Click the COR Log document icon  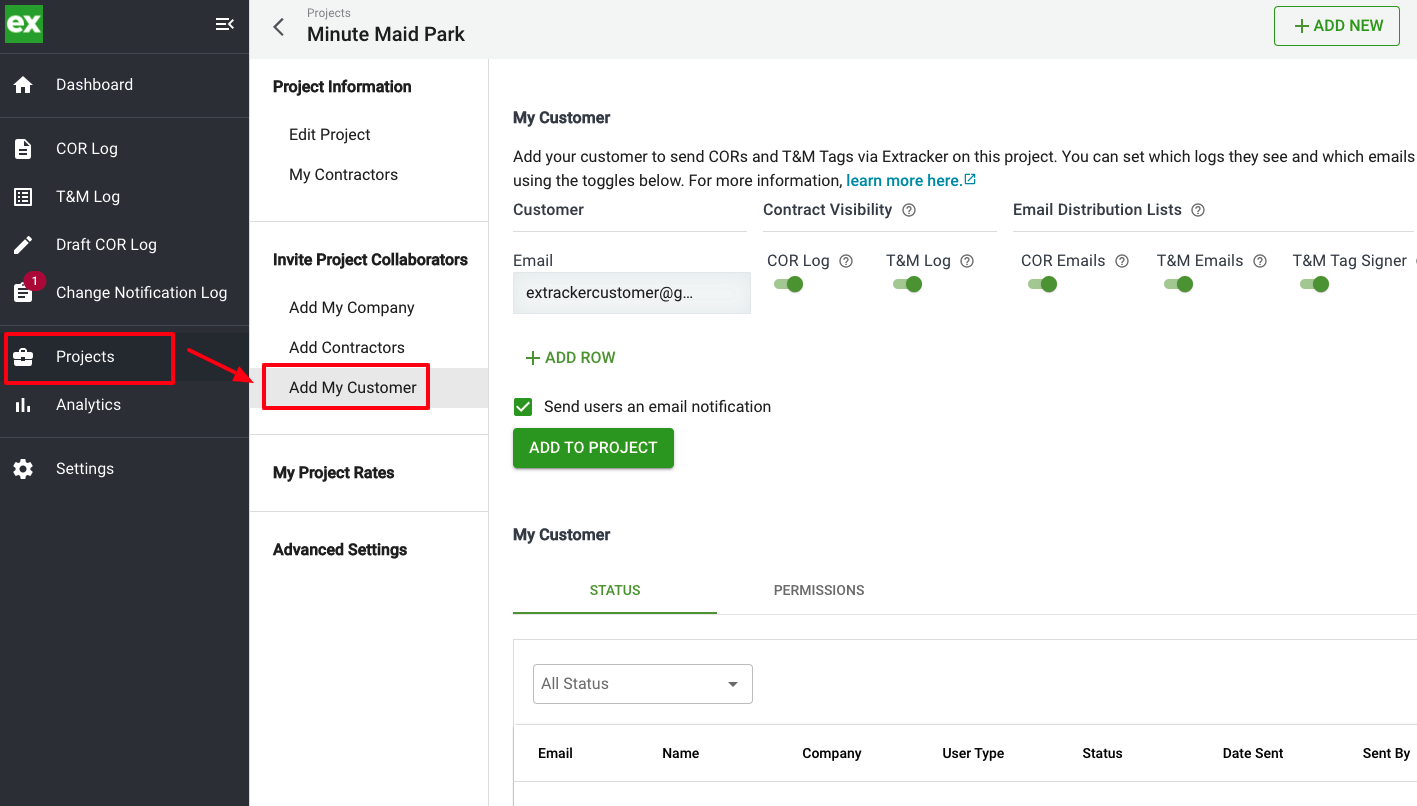point(23,149)
